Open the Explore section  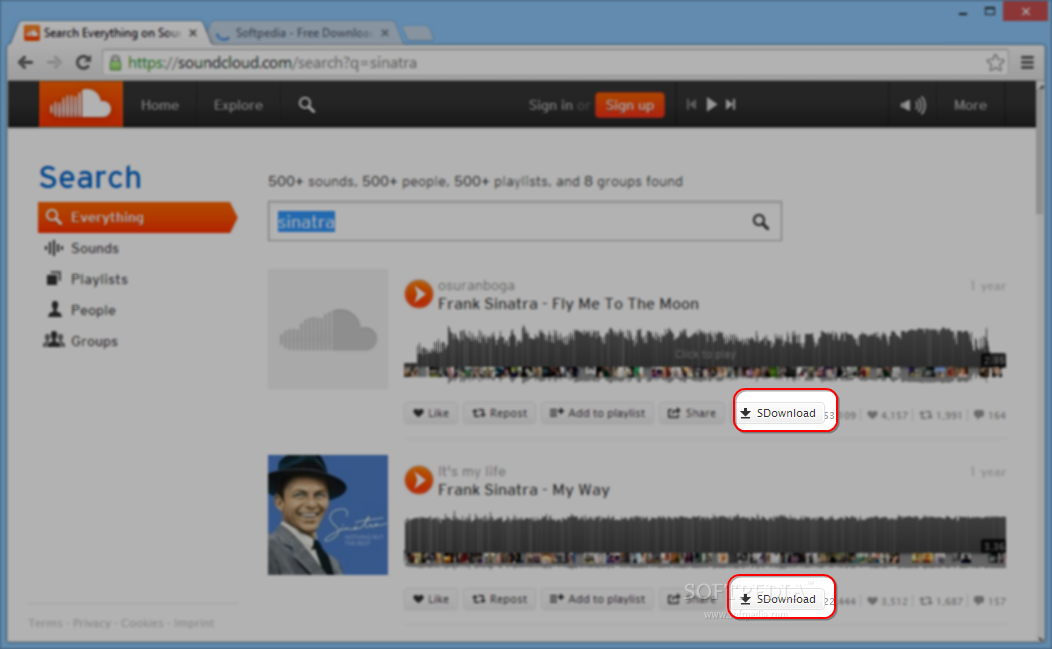(238, 105)
